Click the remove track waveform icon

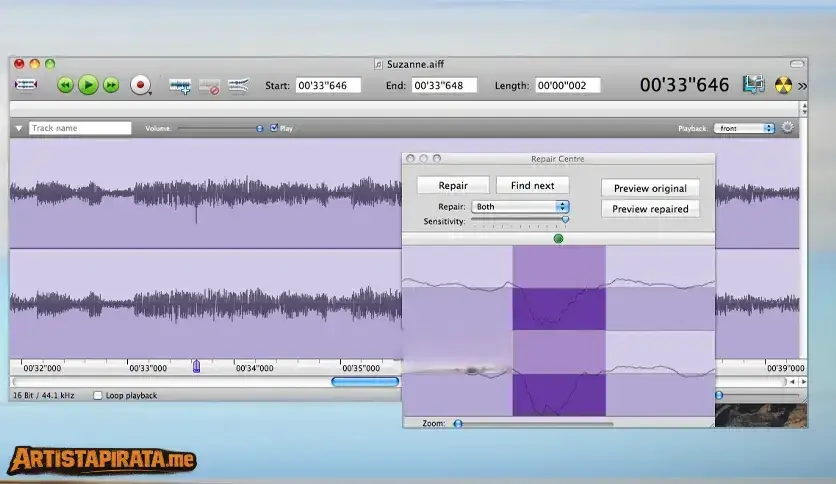pos(209,86)
